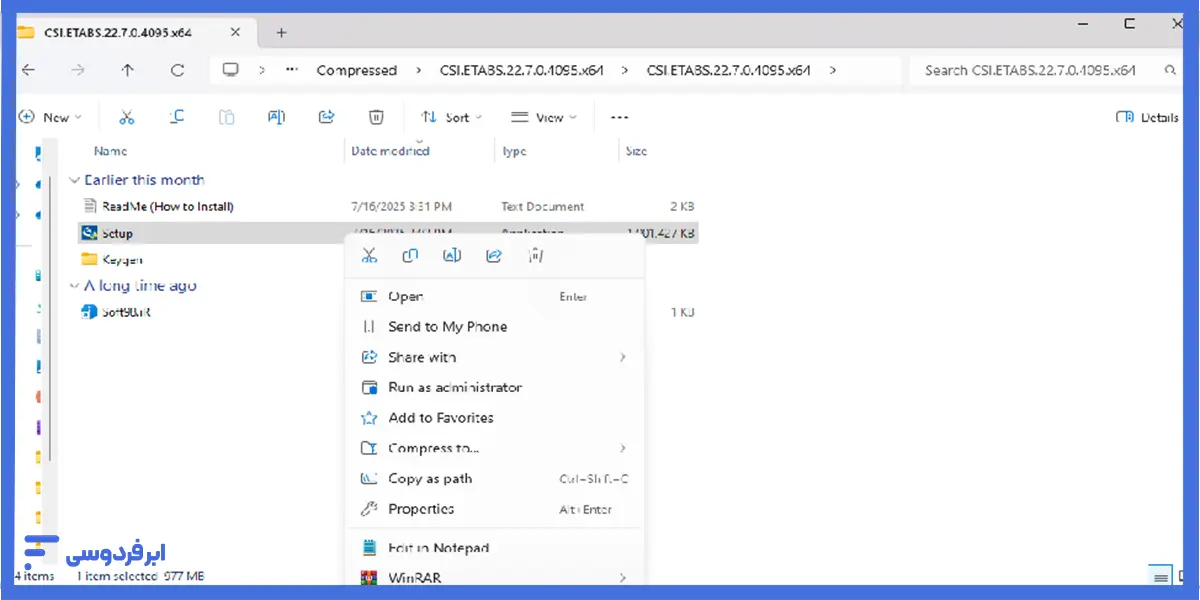This screenshot has width=1200, height=600.
Task: Expand the chevron after the monitor icon
Action: point(262,70)
